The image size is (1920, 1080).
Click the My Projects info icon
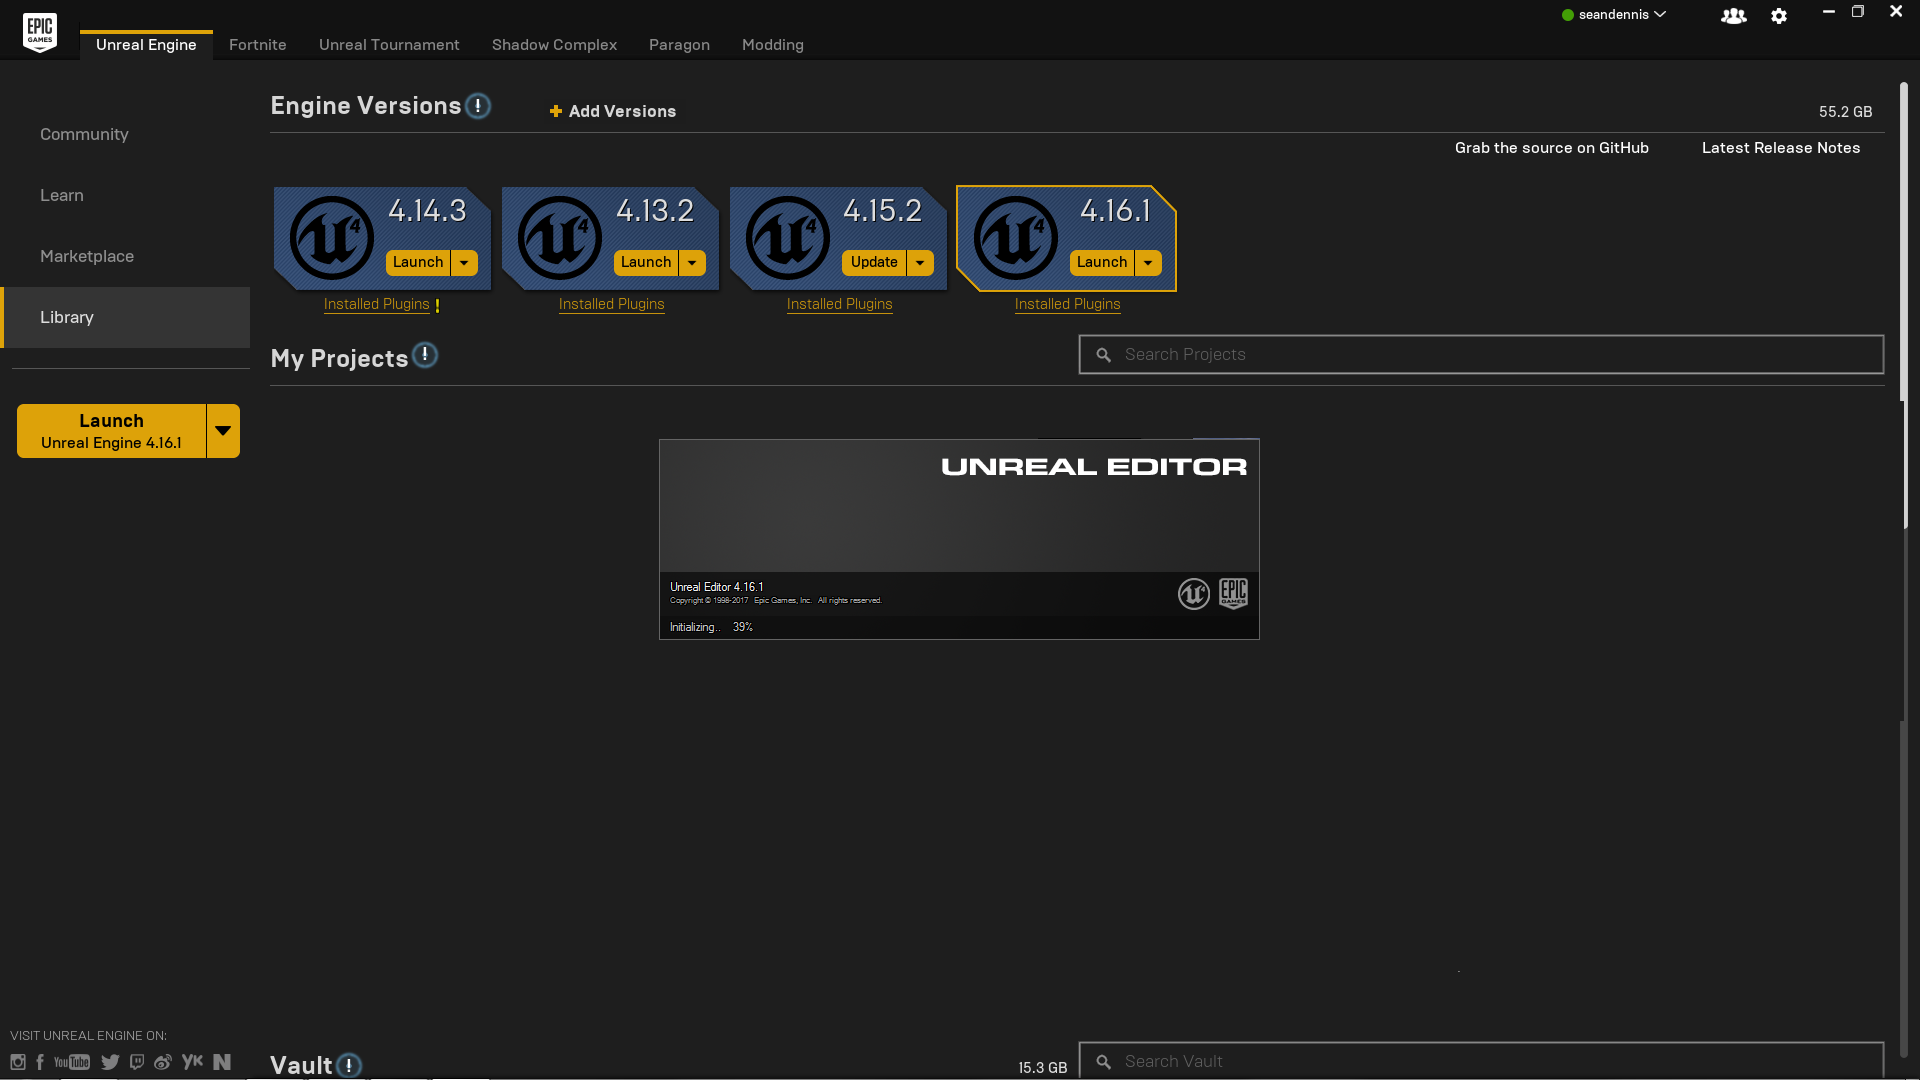(x=425, y=354)
